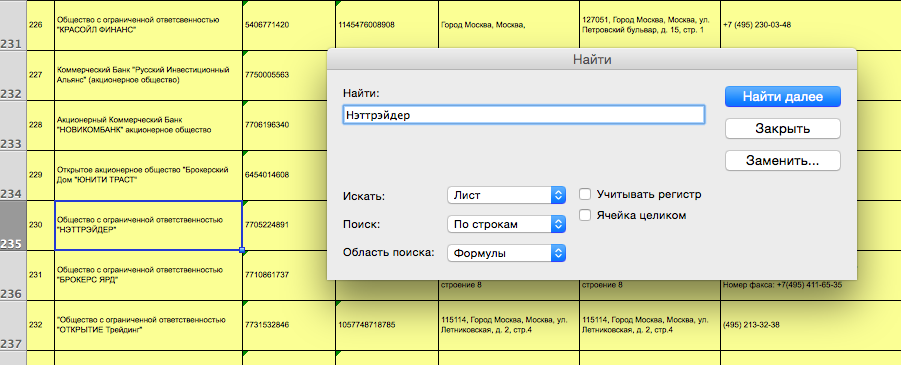Image resolution: width=901 pixels, height=365 pixels.
Task: Select sequence number cell 230
Action: (x=40, y=226)
